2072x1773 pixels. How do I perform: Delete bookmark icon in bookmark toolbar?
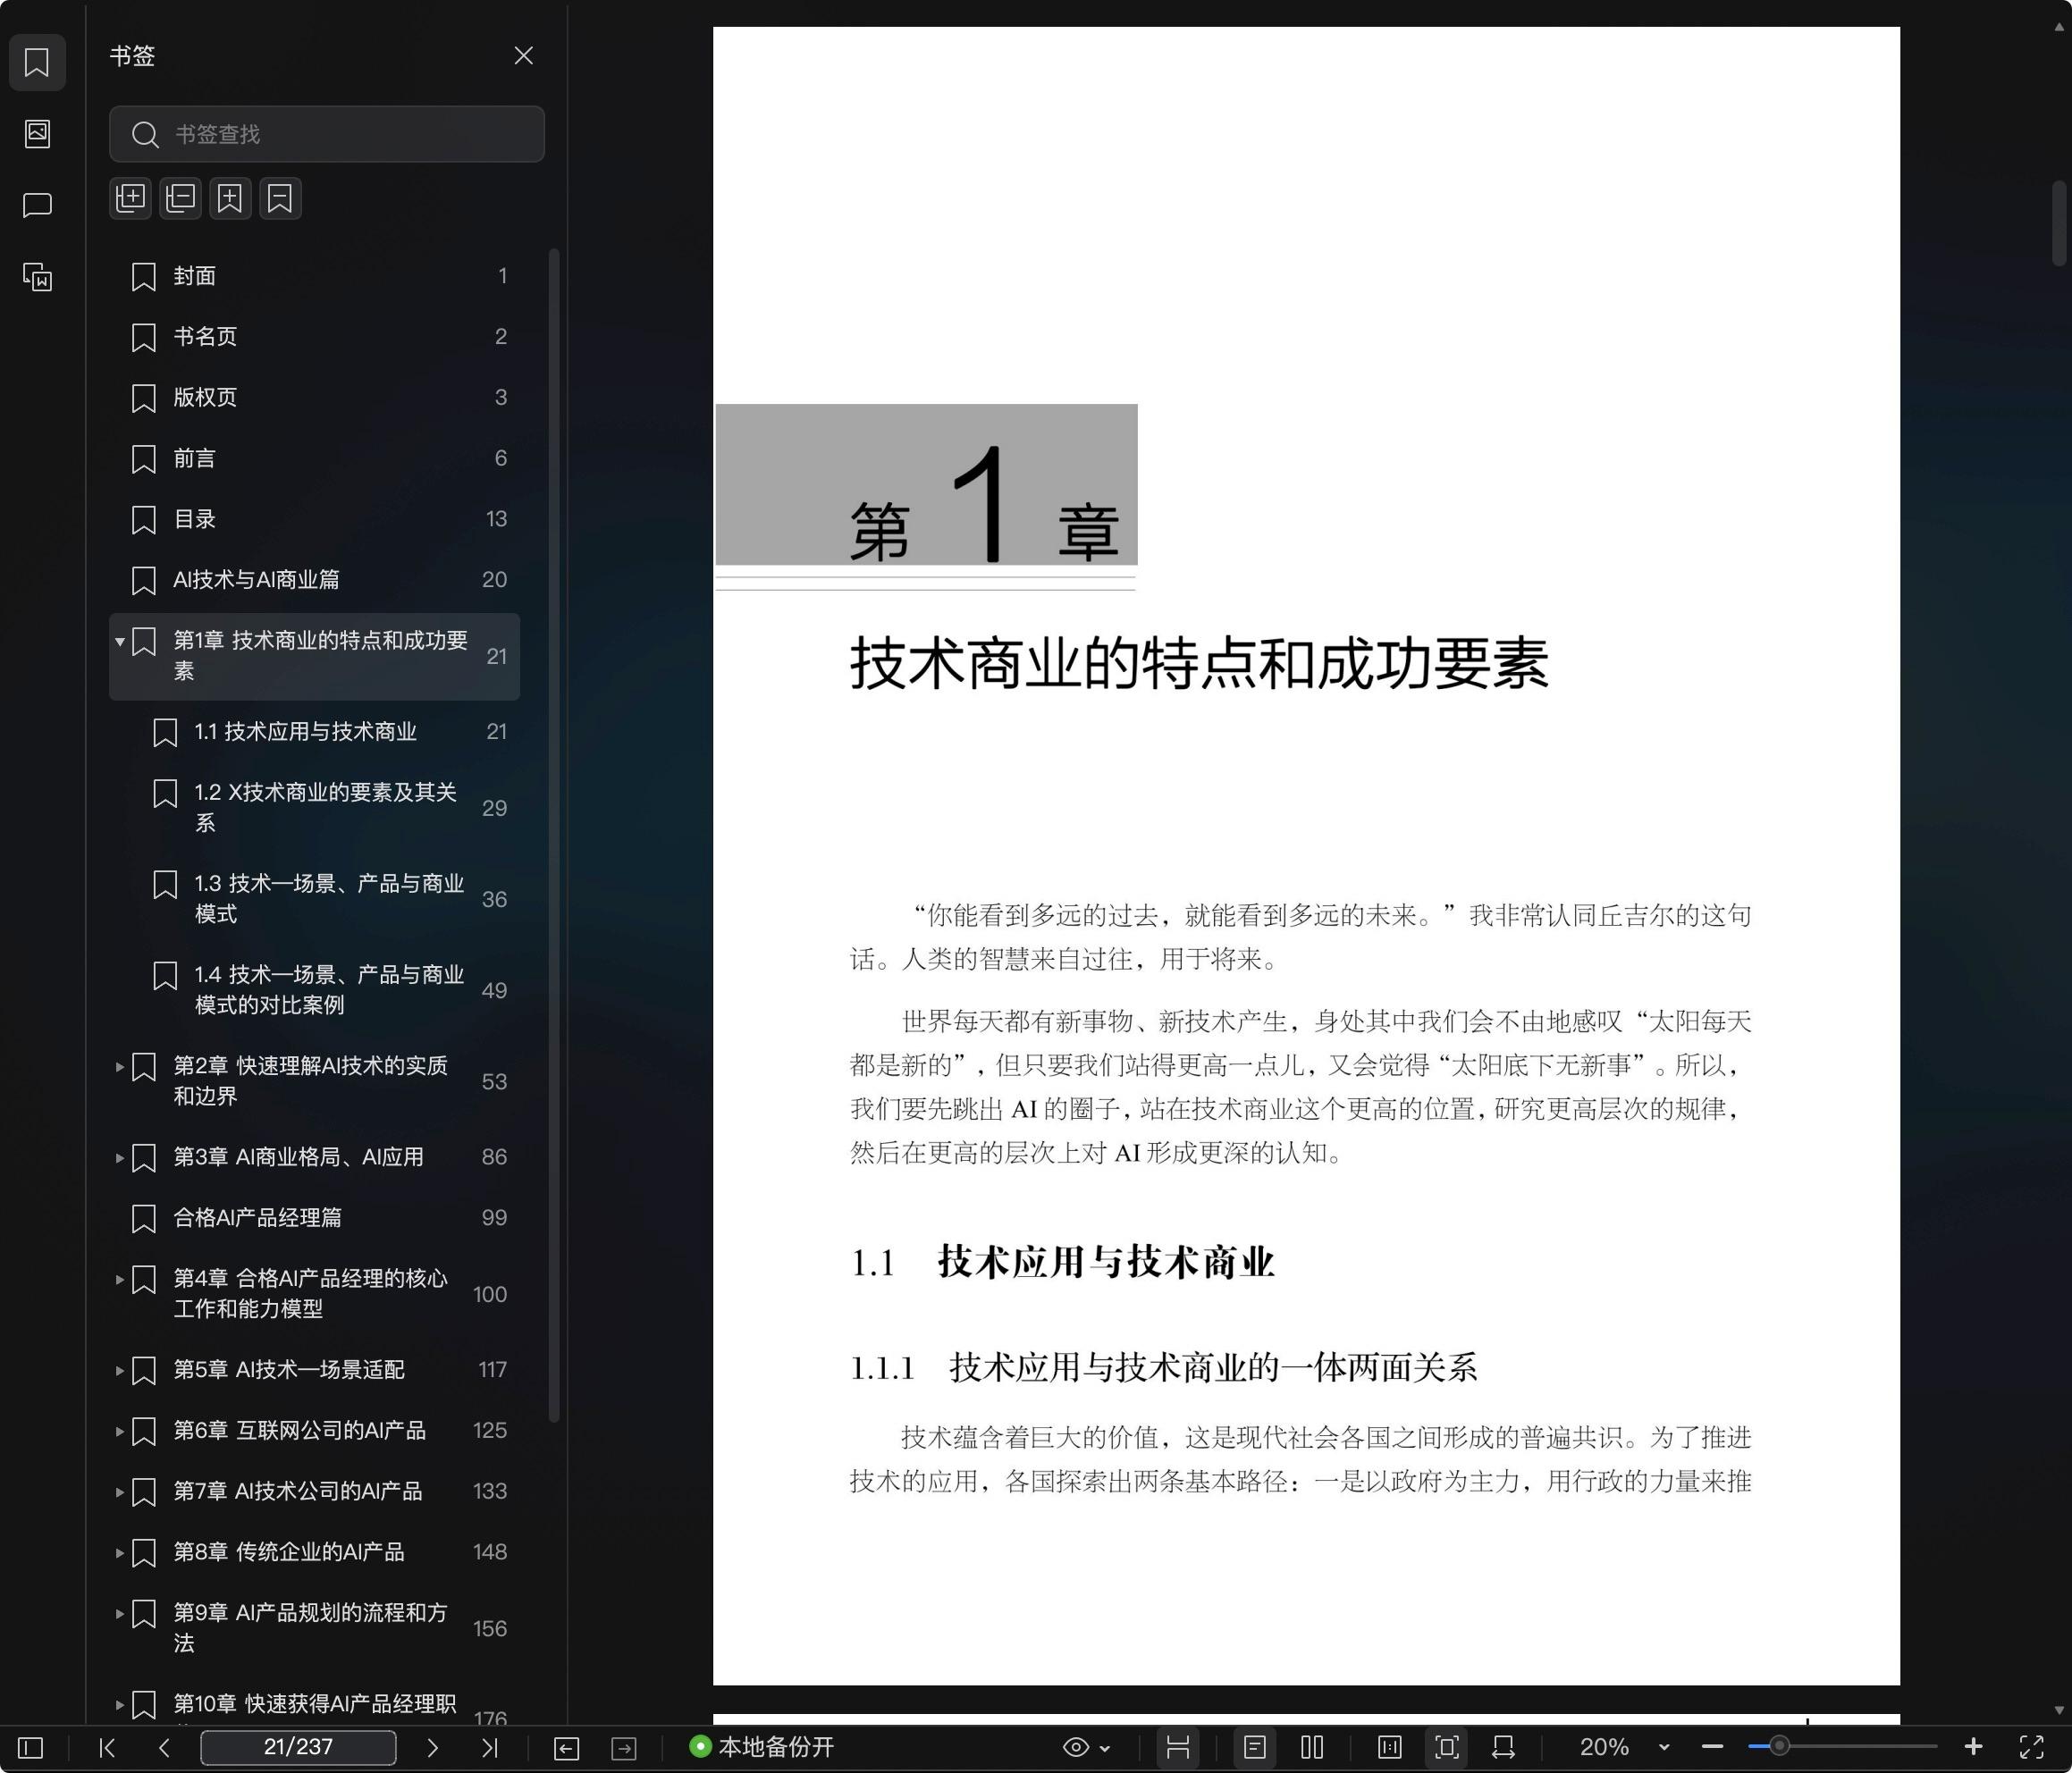click(x=280, y=198)
